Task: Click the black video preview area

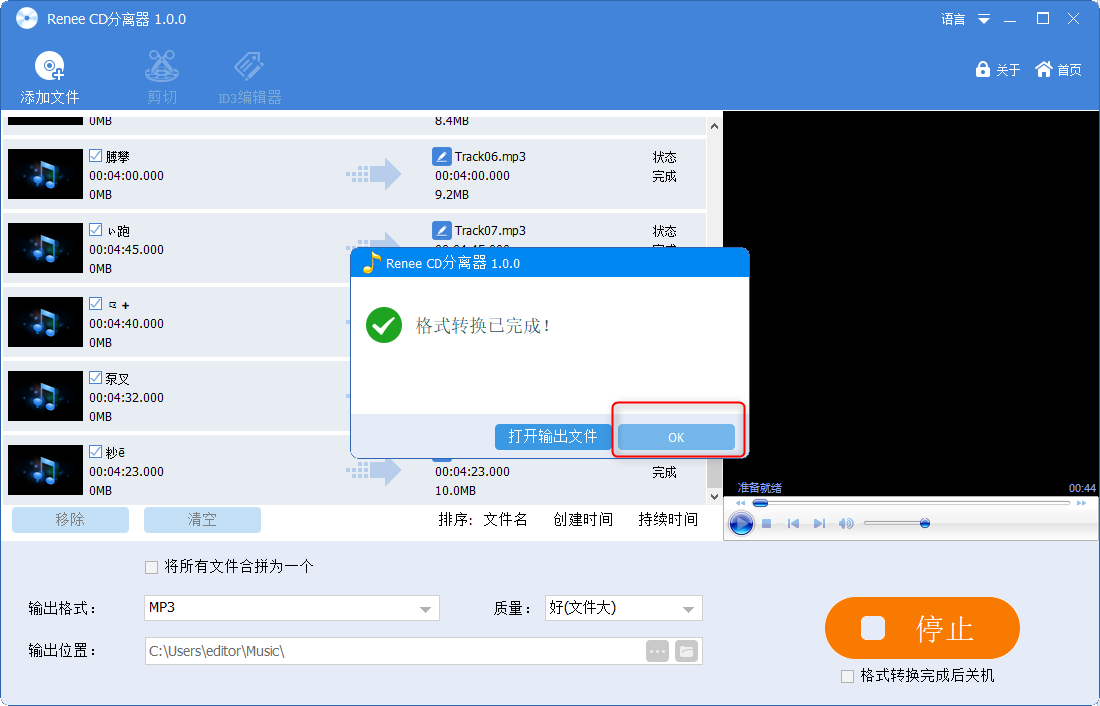Action: tap(911, 302)
